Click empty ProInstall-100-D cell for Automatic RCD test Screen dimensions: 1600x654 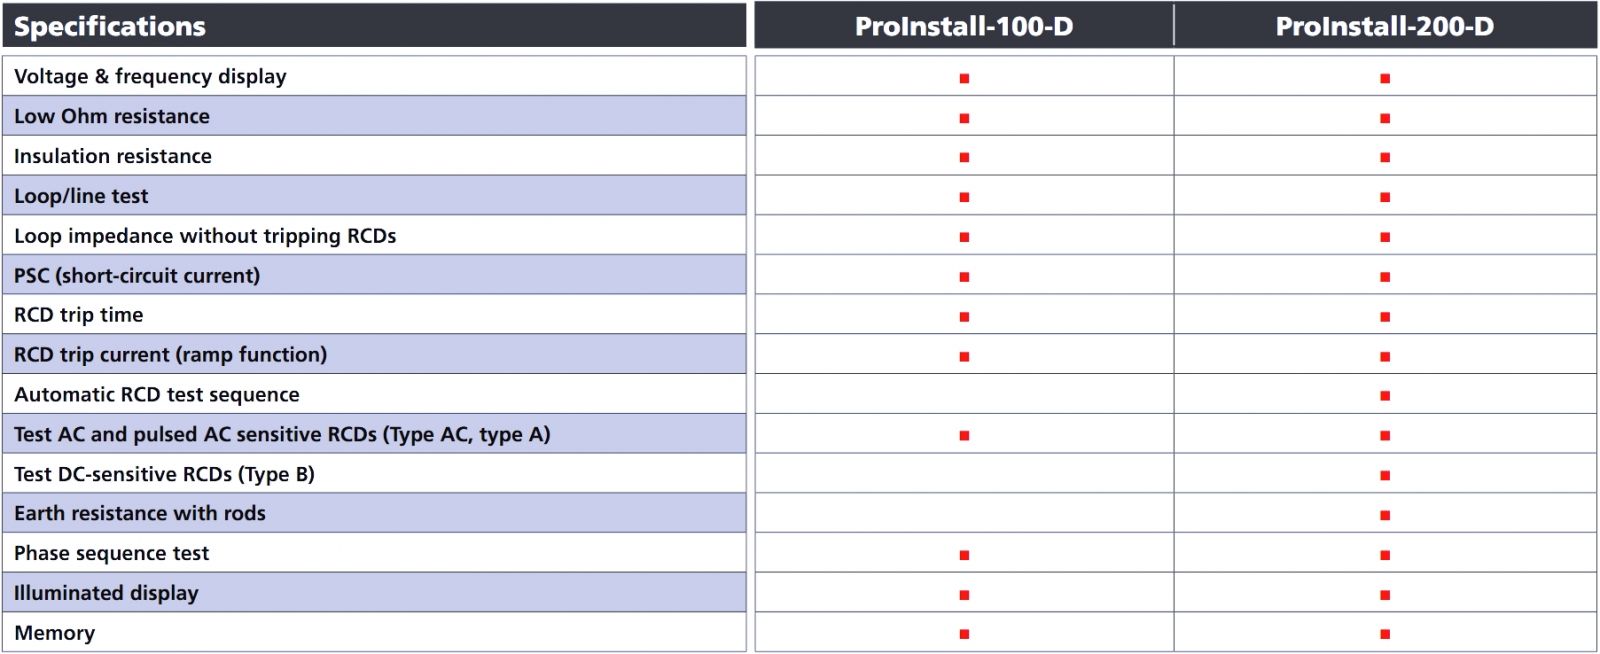(964, 394)
